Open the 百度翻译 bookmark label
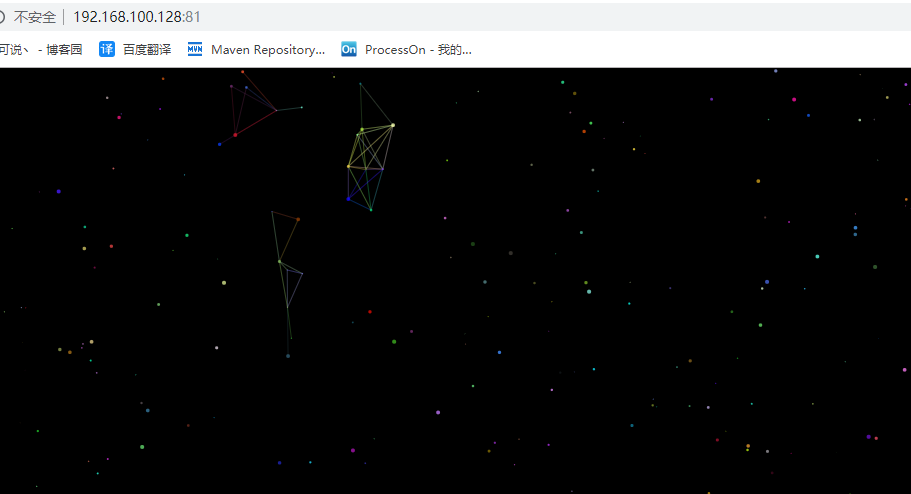 (x=147, y=50)
